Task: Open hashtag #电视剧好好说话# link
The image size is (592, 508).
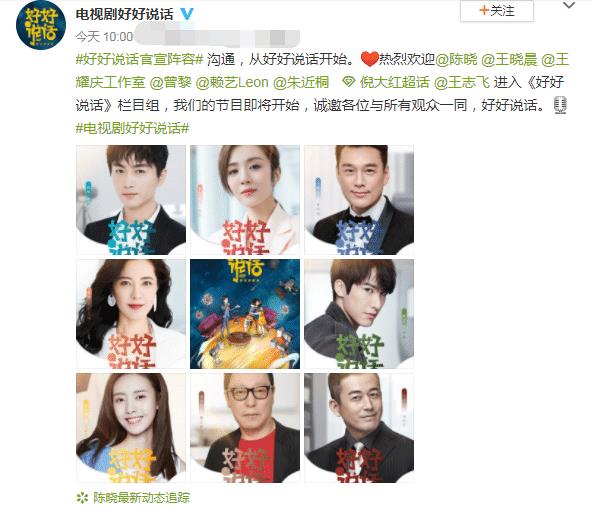Action: 133,128
